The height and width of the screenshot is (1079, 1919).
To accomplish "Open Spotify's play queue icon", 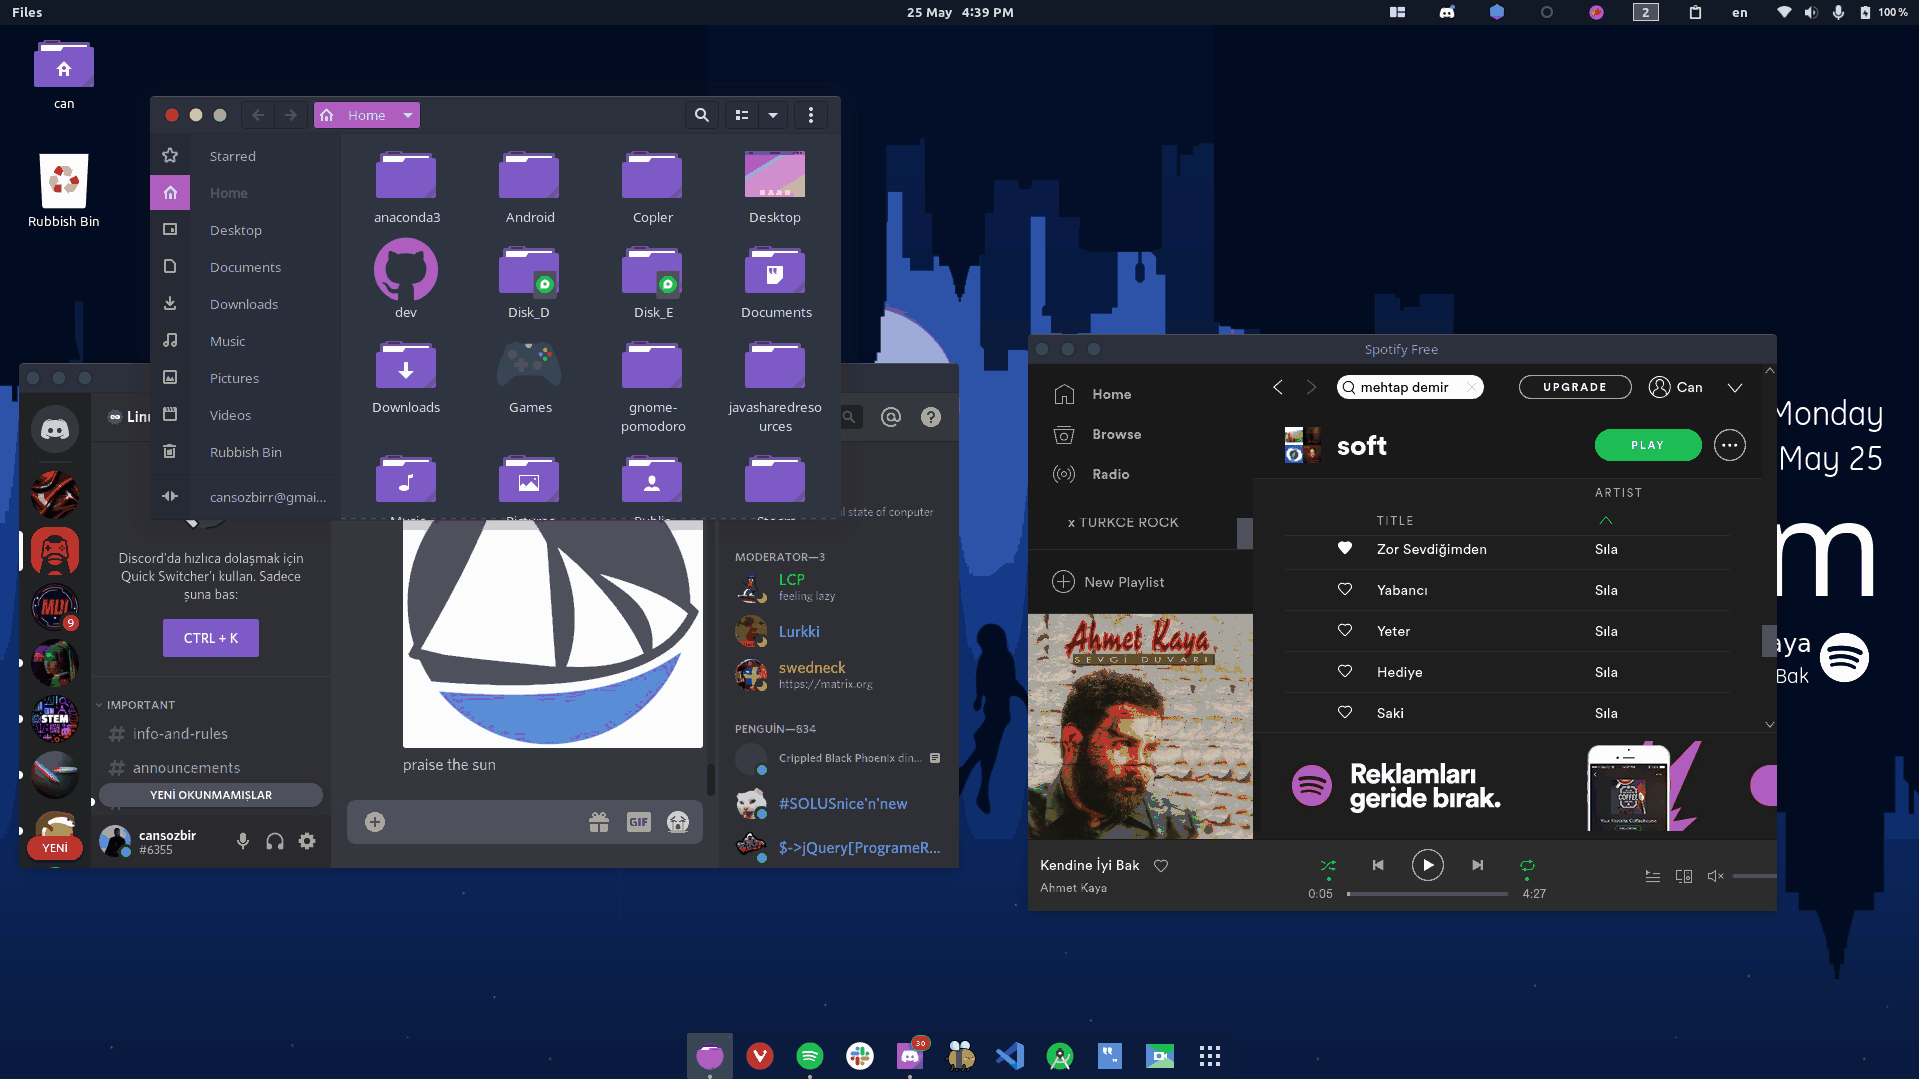I will (1652, 875).
